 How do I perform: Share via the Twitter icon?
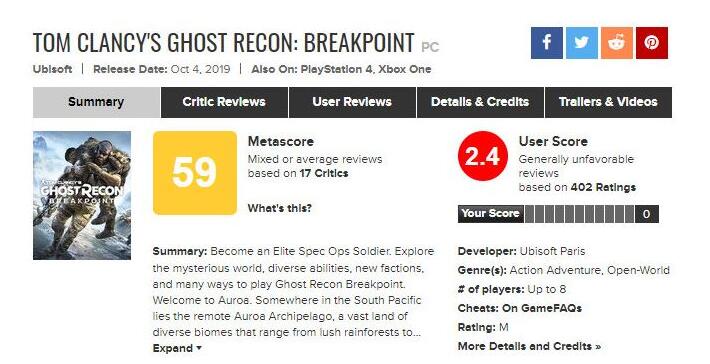pos(581,43)
